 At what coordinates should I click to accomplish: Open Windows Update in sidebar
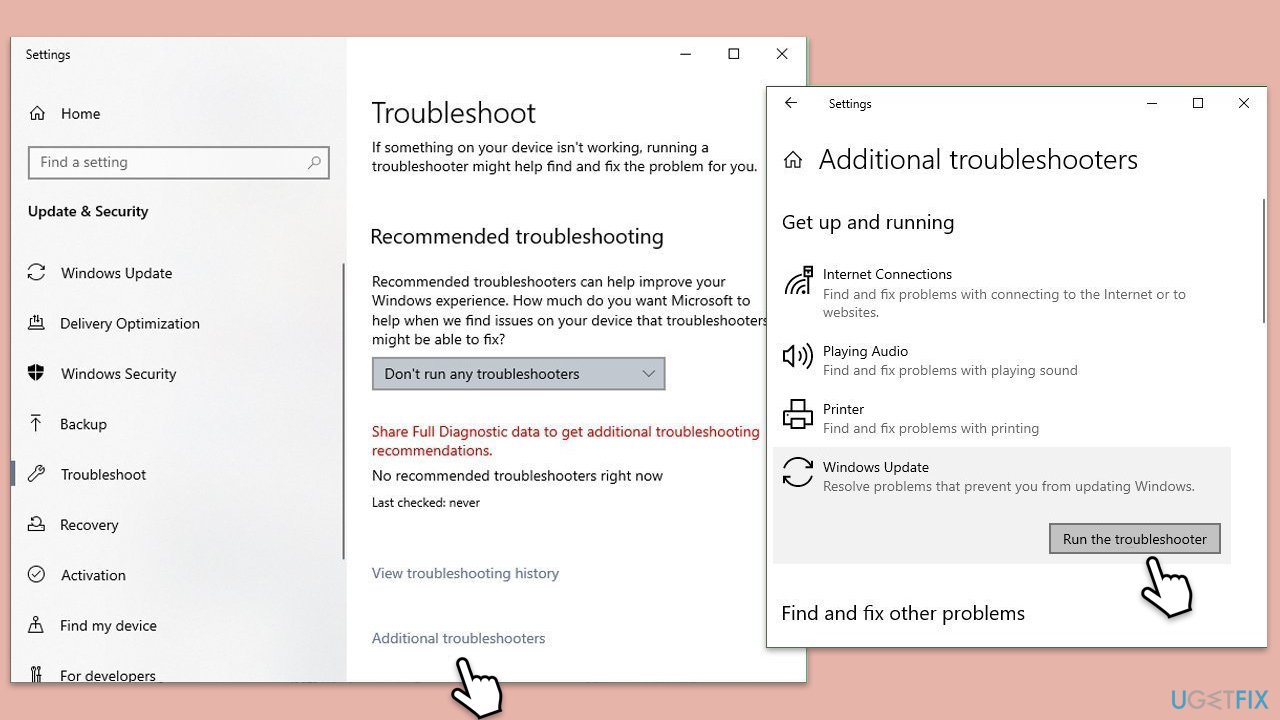116,273
